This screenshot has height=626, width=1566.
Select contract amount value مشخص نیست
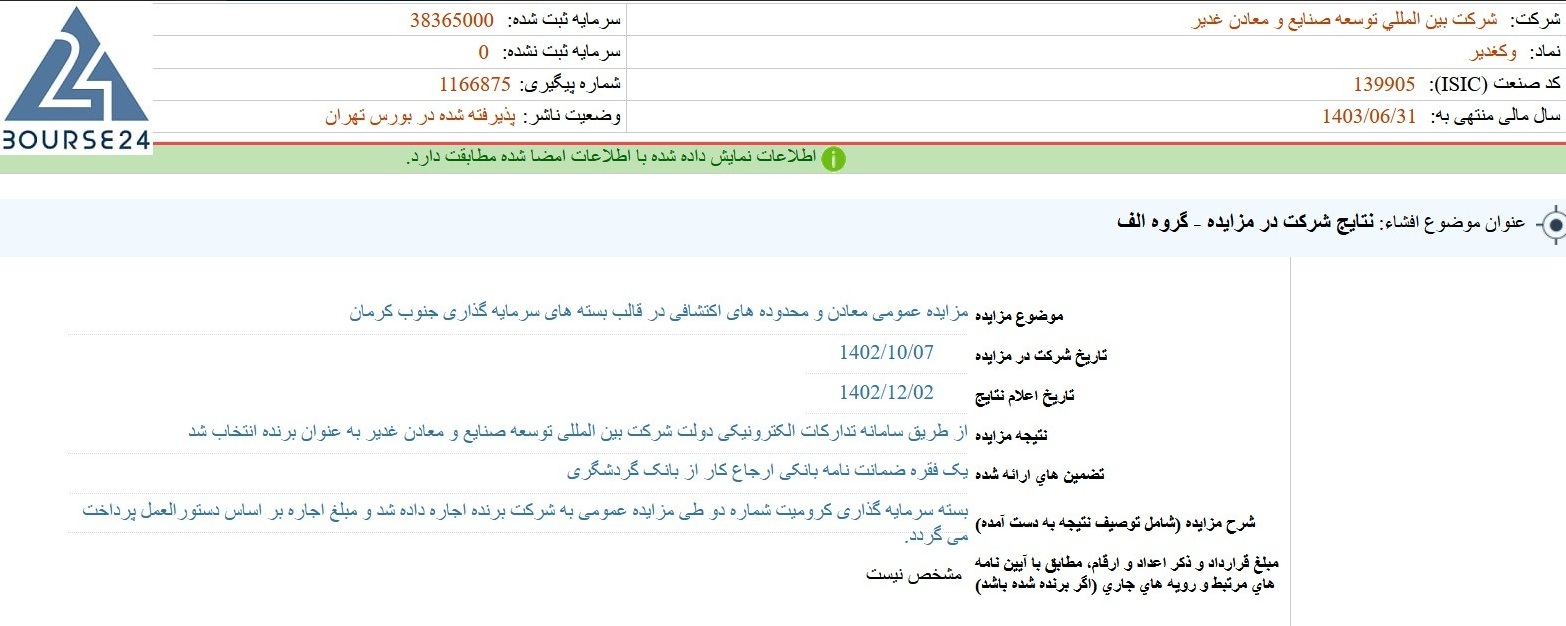[913, 575]
